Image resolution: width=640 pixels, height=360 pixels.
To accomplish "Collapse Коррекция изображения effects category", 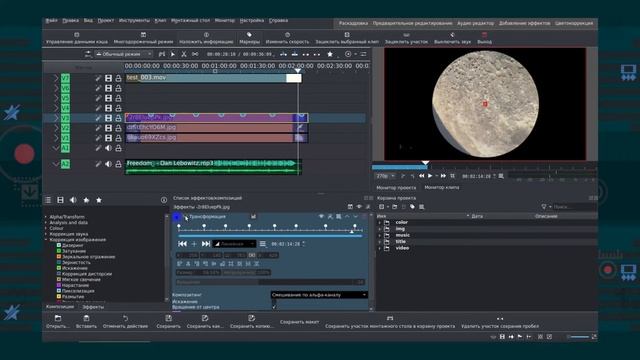I will click(x=46, y=240).
